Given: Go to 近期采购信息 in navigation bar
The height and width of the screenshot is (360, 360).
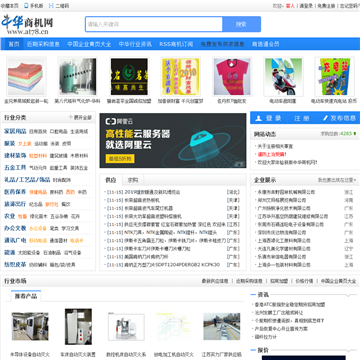Looking at the screenshot, I should [43, 44].
